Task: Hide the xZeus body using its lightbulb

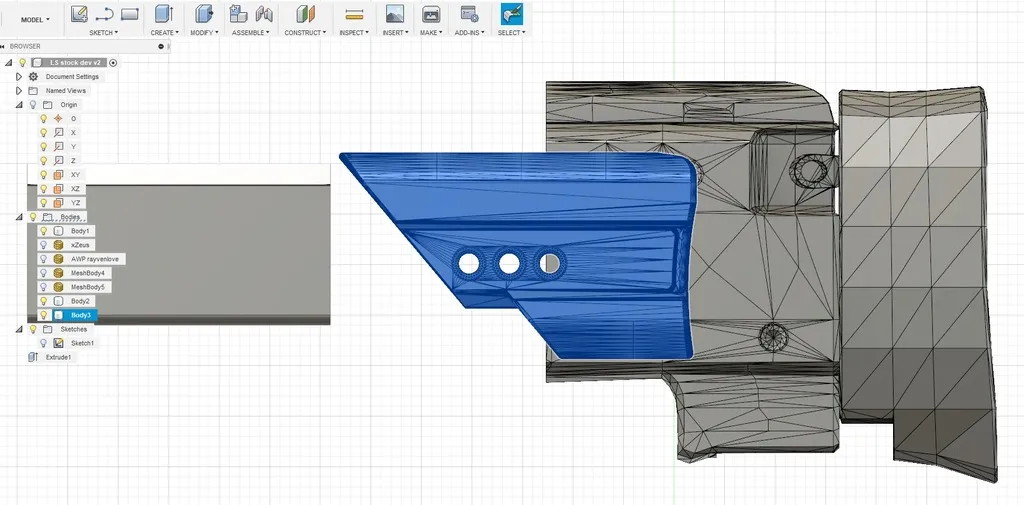Action: 43,245
